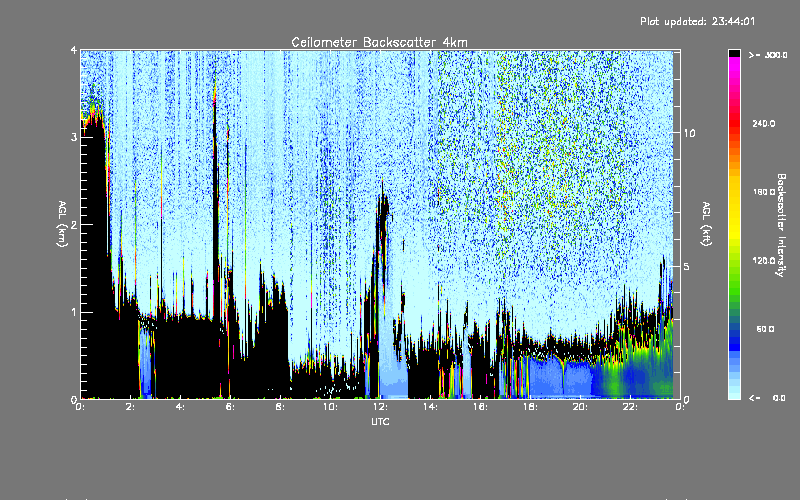Click the left 'AGL (km)' axis label

point(62,224)
